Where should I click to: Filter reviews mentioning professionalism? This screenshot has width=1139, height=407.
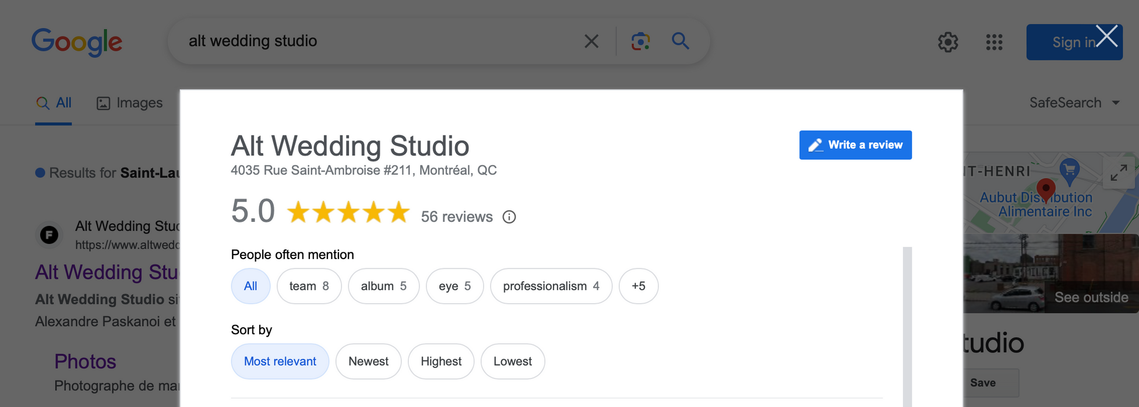pos(551,286)
